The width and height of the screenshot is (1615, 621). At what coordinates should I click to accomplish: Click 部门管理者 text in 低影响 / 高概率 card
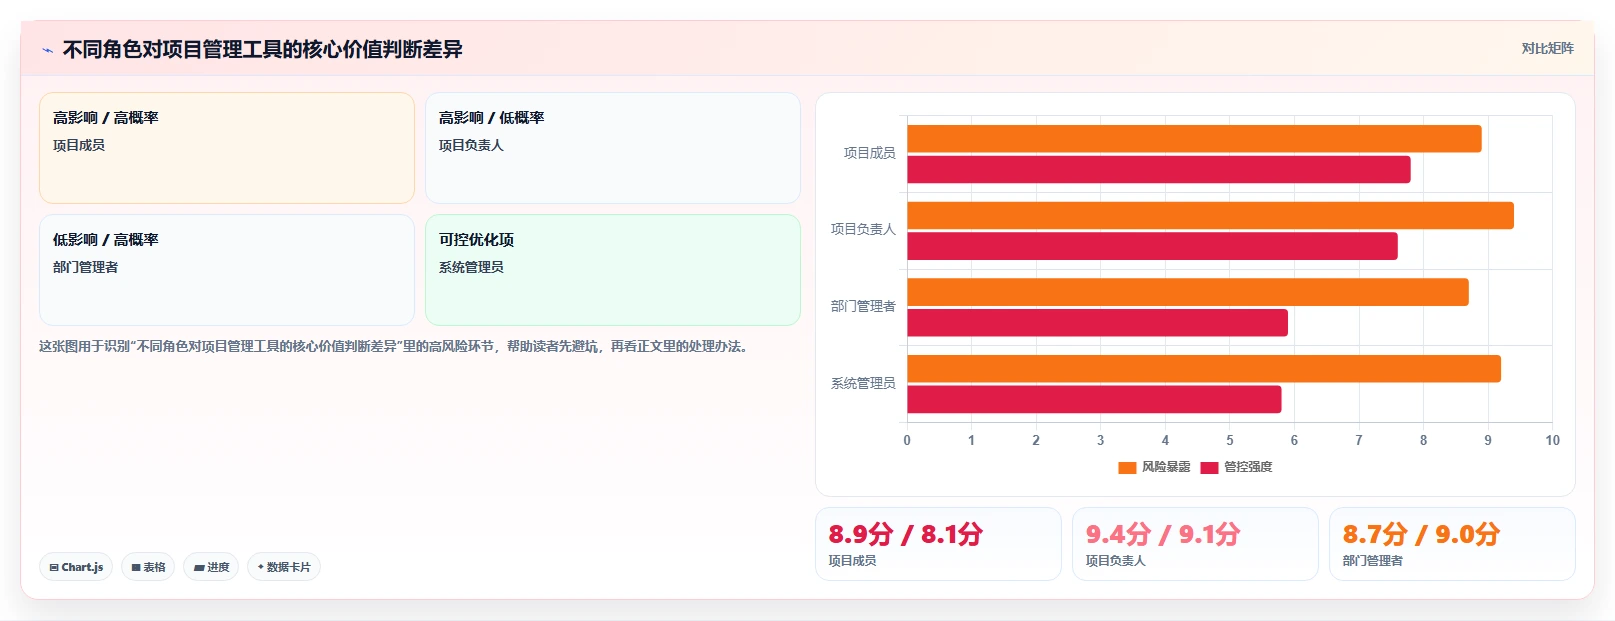85,267
